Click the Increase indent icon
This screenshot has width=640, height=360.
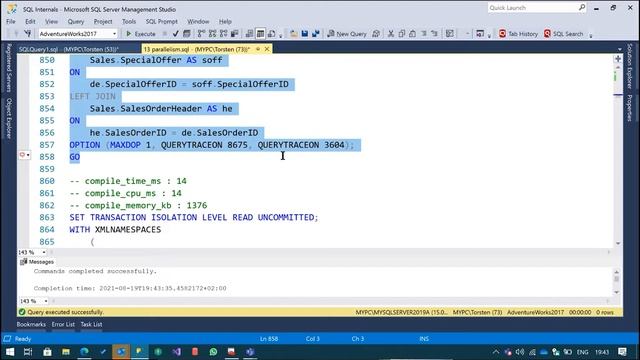click(x=434, y=34)
